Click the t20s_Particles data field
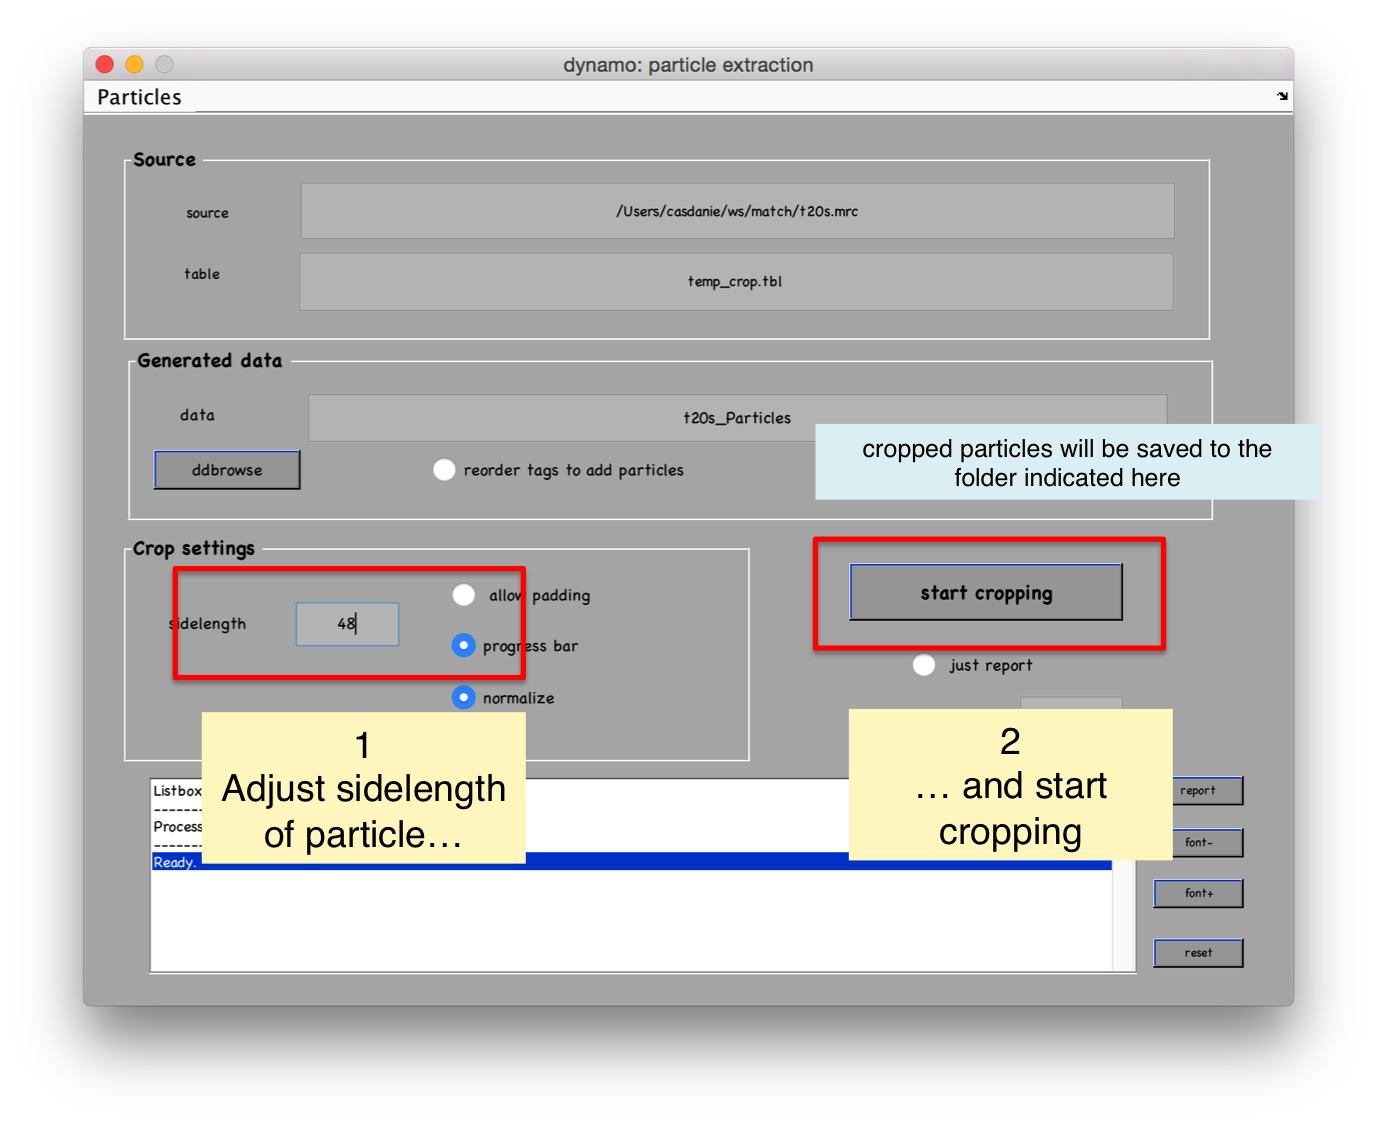Viewport: 1378px width, 1125px height. [x=737, y=418]
